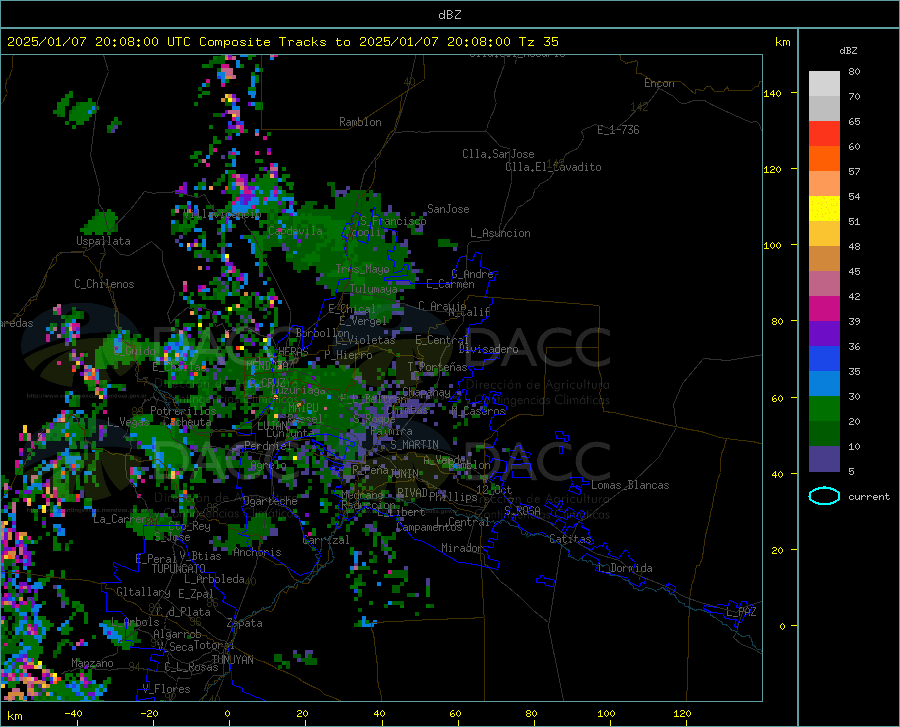Click the Lomas_Blancas map label

point(630,485)
